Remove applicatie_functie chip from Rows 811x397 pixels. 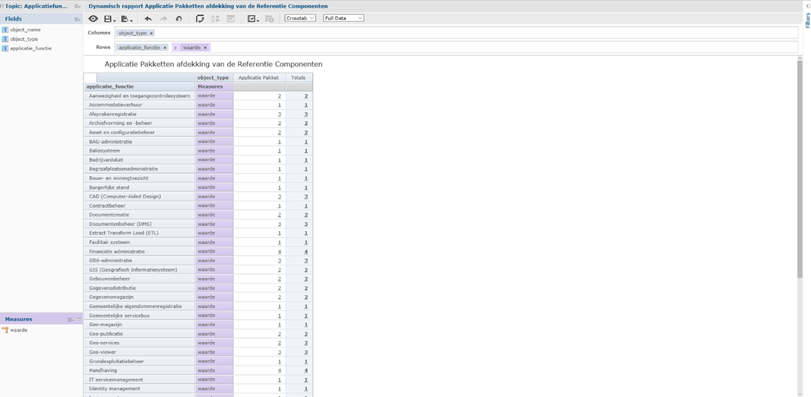tap(165, 48)
